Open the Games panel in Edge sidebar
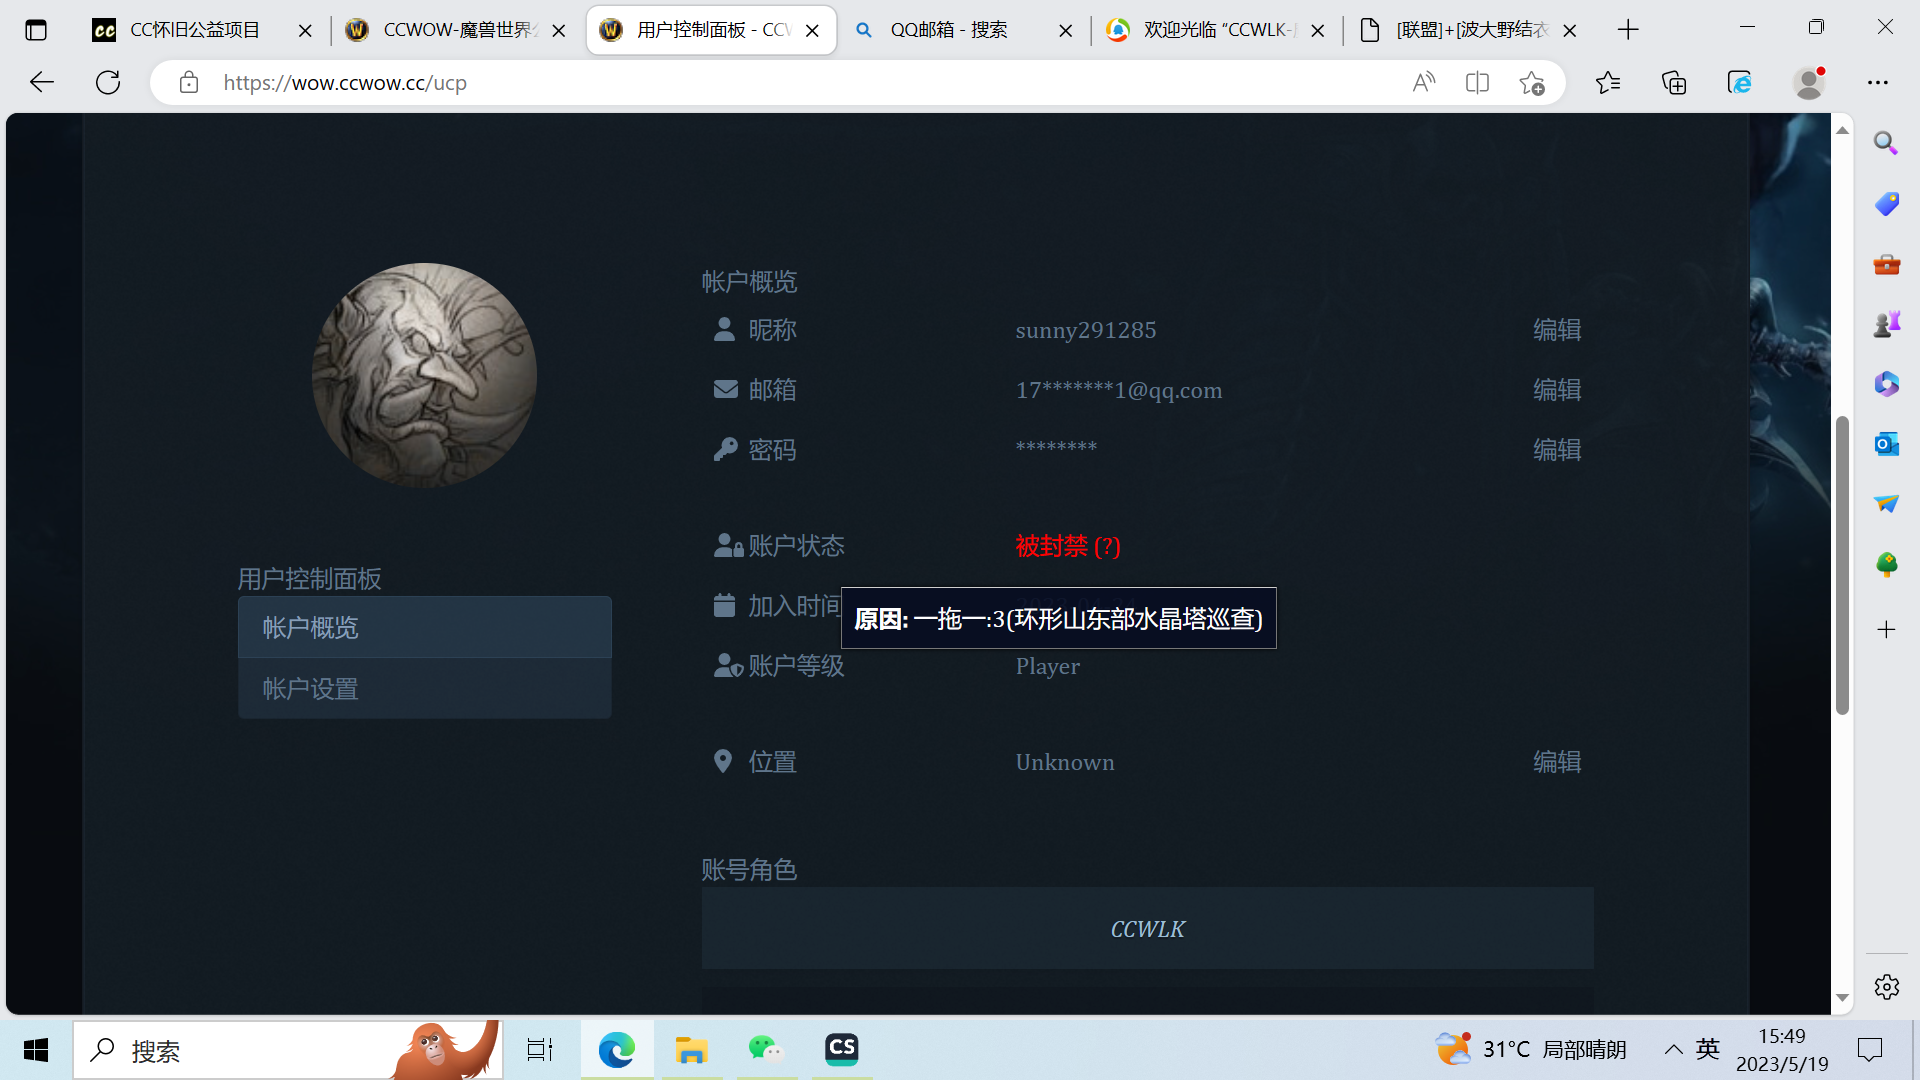1920x1080 pixels. (1886, 323)
